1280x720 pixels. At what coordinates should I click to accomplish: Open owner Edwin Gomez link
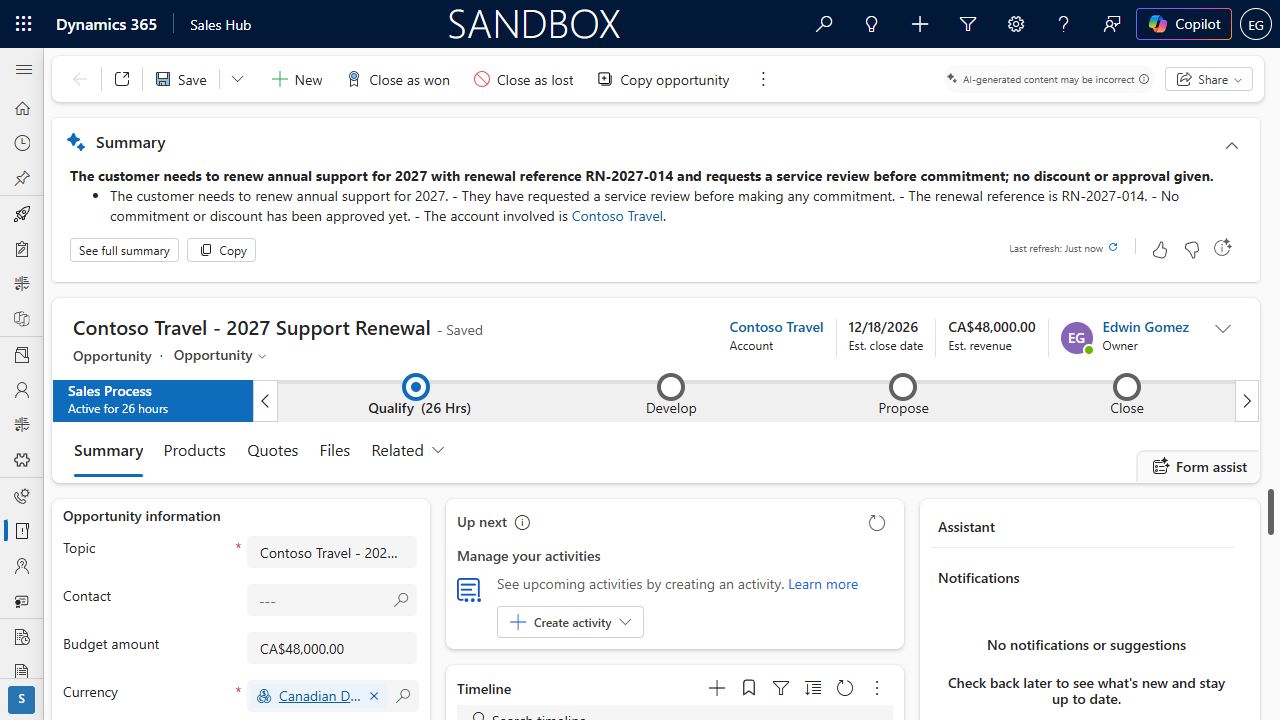[x=1145, y=327]
